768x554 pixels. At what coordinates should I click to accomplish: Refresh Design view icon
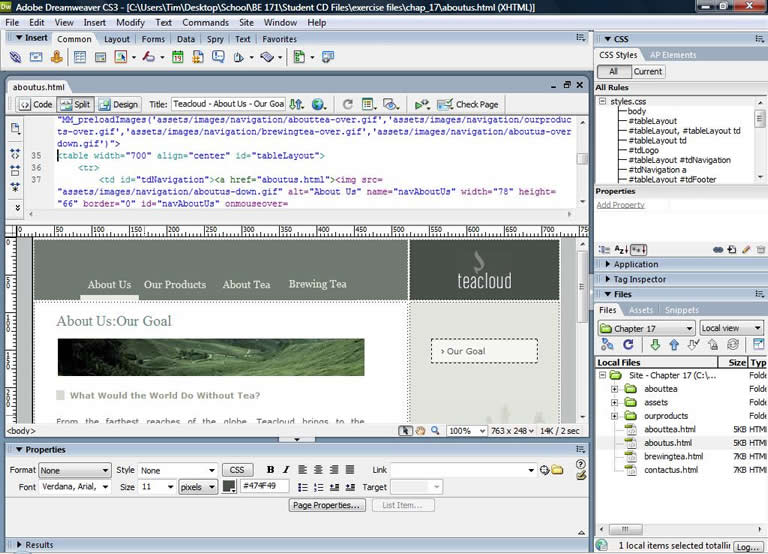[x=348, y=104]
